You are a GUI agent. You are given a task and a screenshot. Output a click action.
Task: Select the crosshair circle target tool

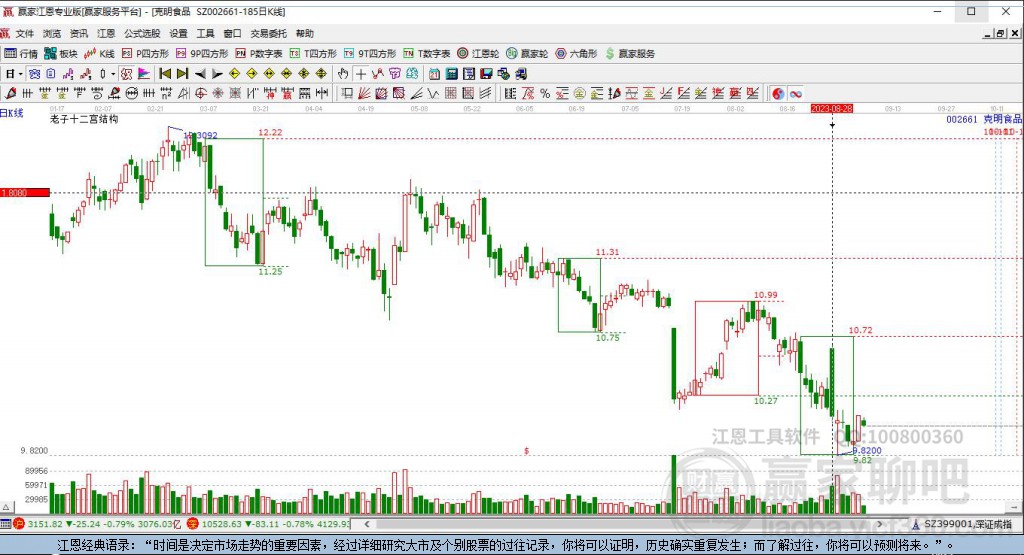pyautogui.click(x=200, y=93)
